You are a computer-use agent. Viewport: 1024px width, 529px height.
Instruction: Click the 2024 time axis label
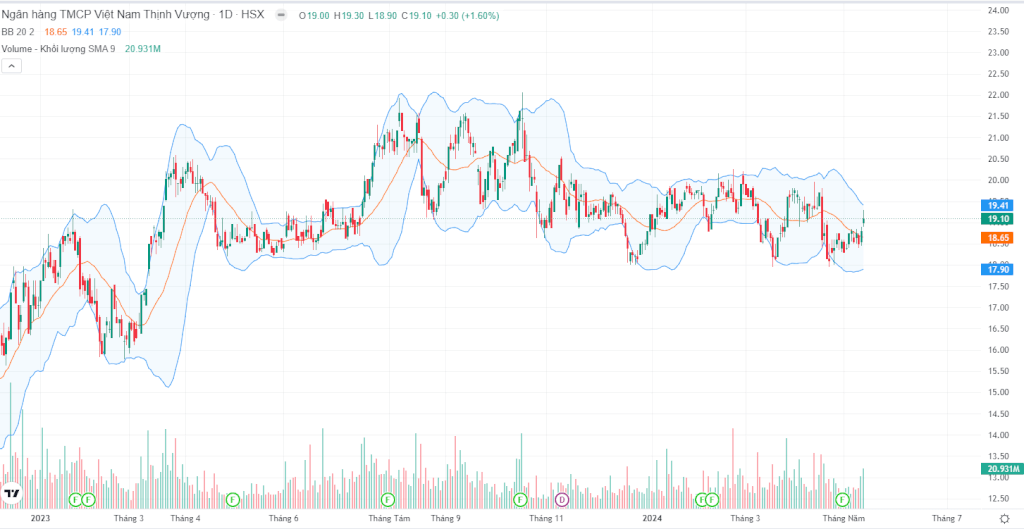tap(651, 519)
